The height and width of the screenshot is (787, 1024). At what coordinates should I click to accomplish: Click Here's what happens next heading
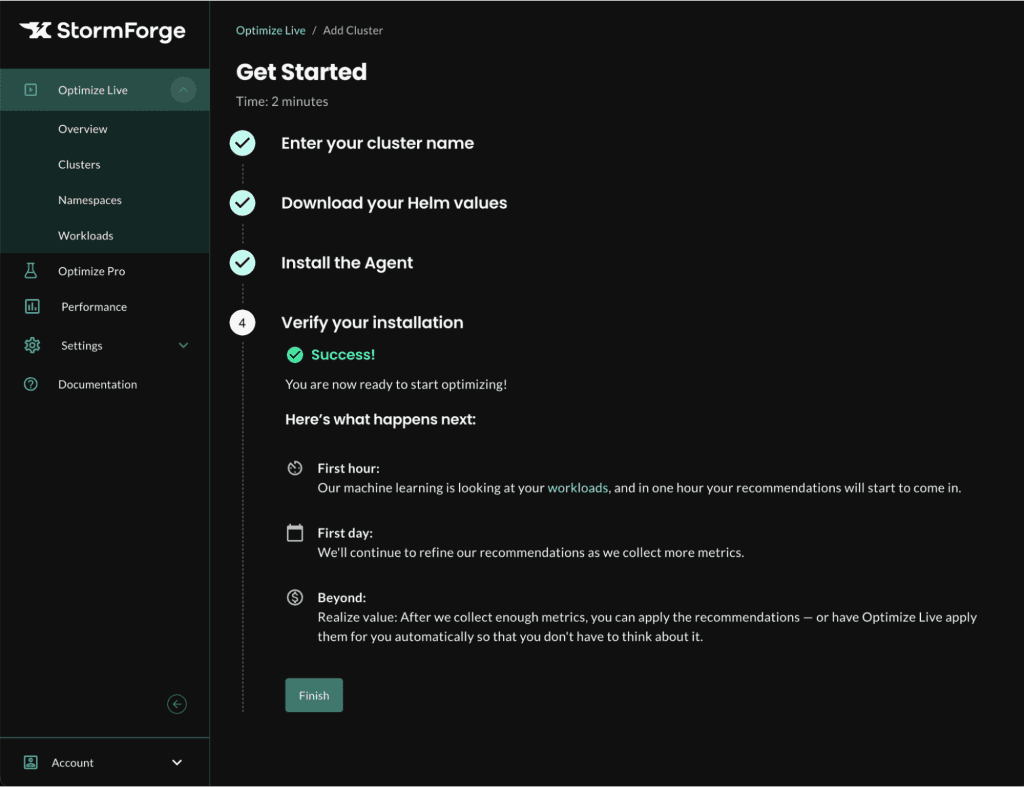pyautogui.click(x=381, y=419)
